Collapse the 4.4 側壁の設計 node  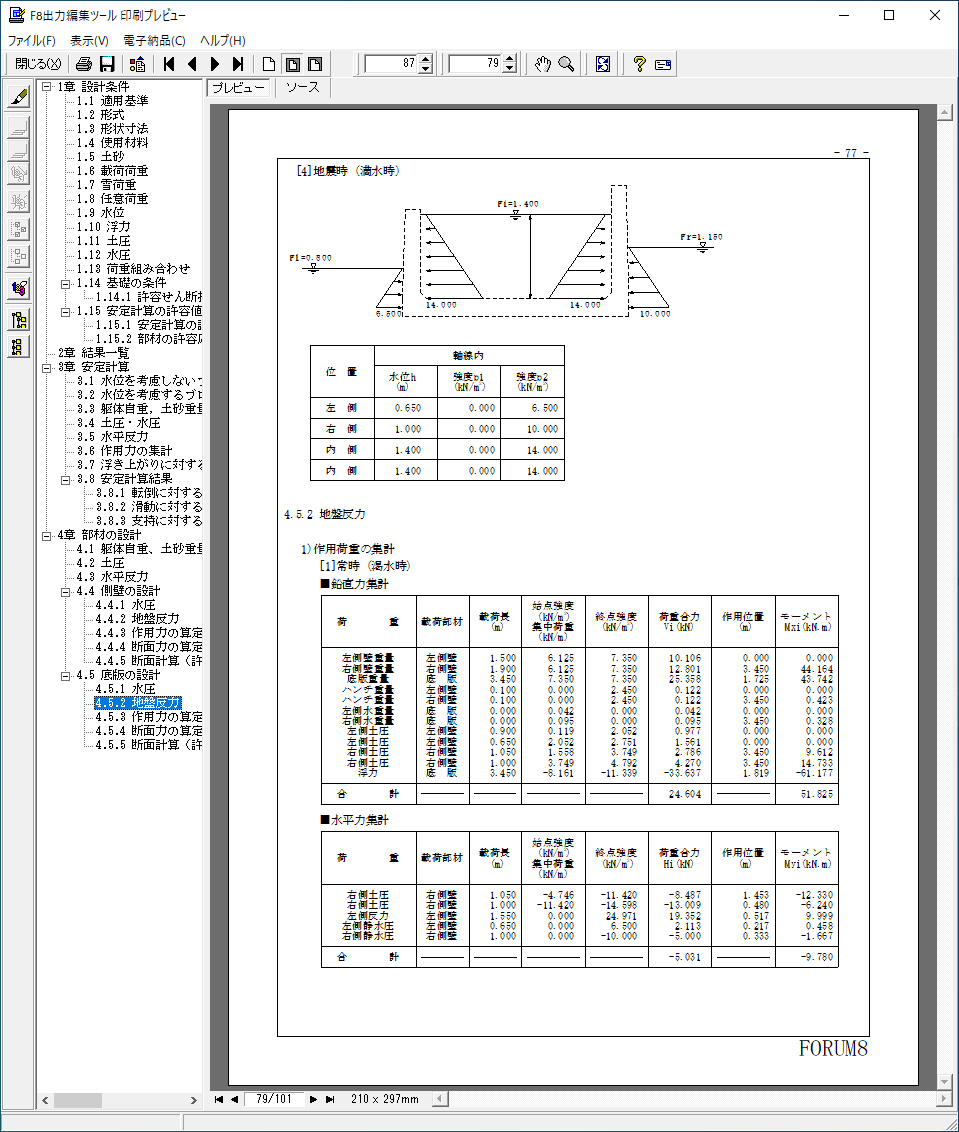point(66,591)
